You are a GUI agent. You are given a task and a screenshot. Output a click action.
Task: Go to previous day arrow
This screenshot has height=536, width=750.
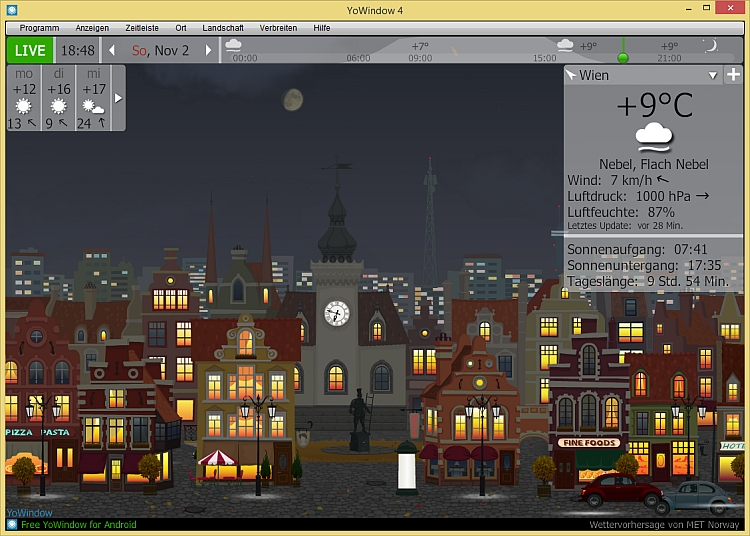pyautogui.click(x=112, y=50)
